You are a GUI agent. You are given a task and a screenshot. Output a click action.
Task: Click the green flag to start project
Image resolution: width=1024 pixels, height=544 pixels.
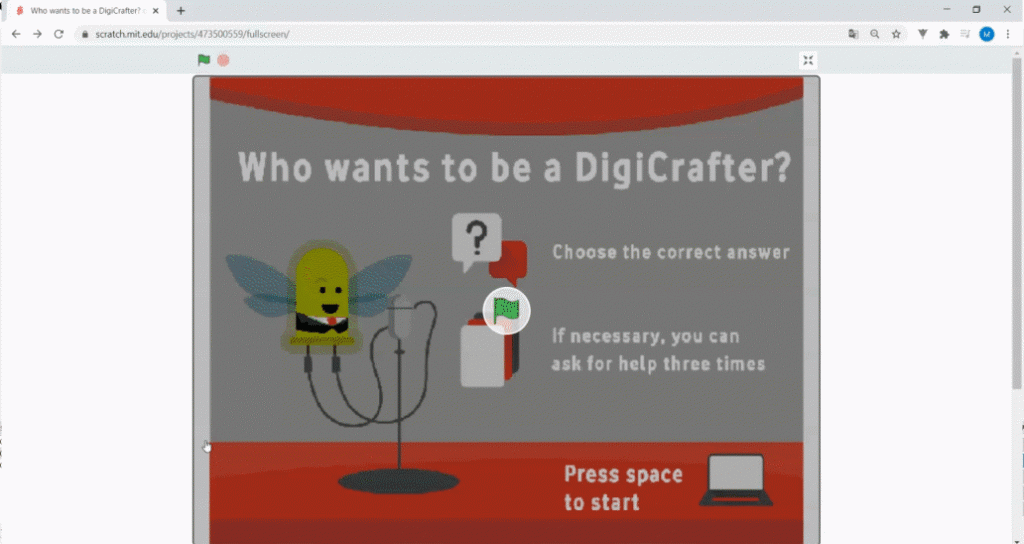(204, 60)
